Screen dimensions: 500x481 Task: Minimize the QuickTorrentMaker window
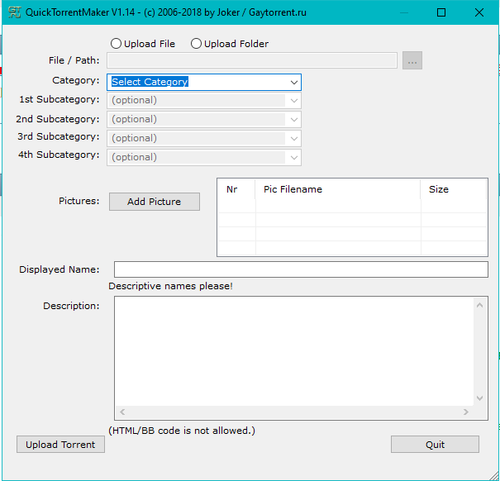click(404, 13)
